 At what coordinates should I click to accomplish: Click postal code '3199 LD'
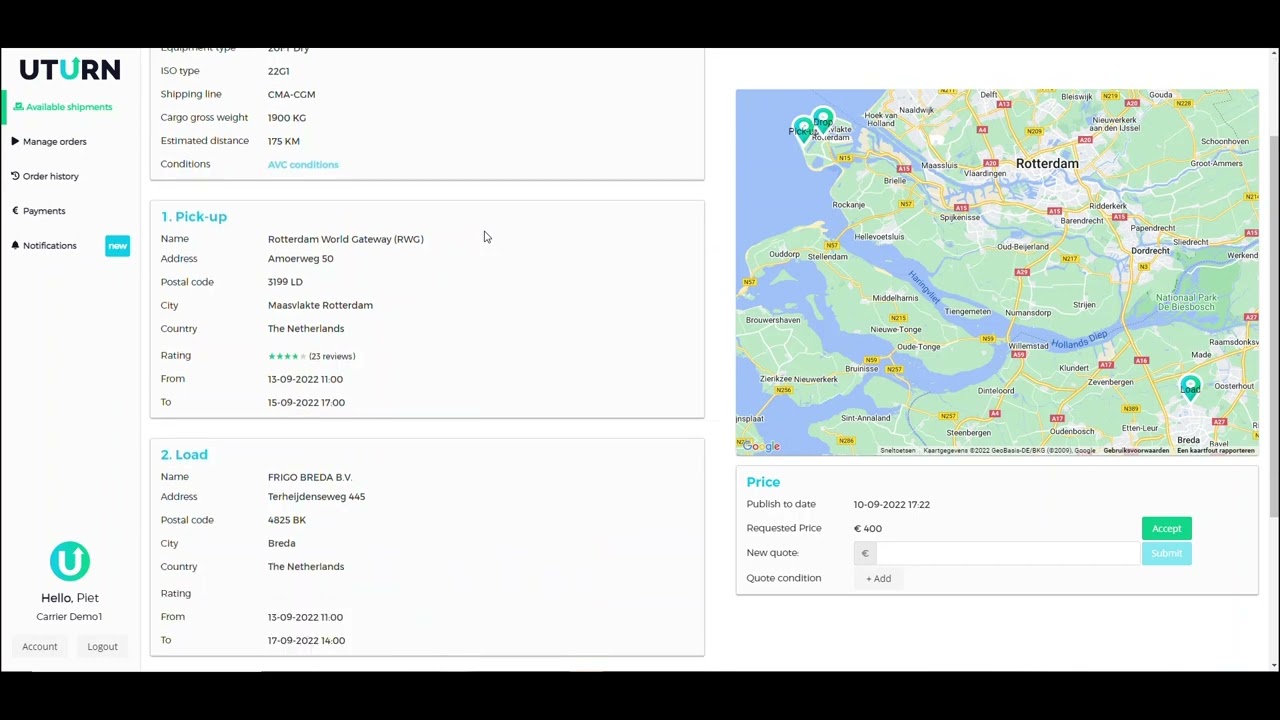pos(285,282)
